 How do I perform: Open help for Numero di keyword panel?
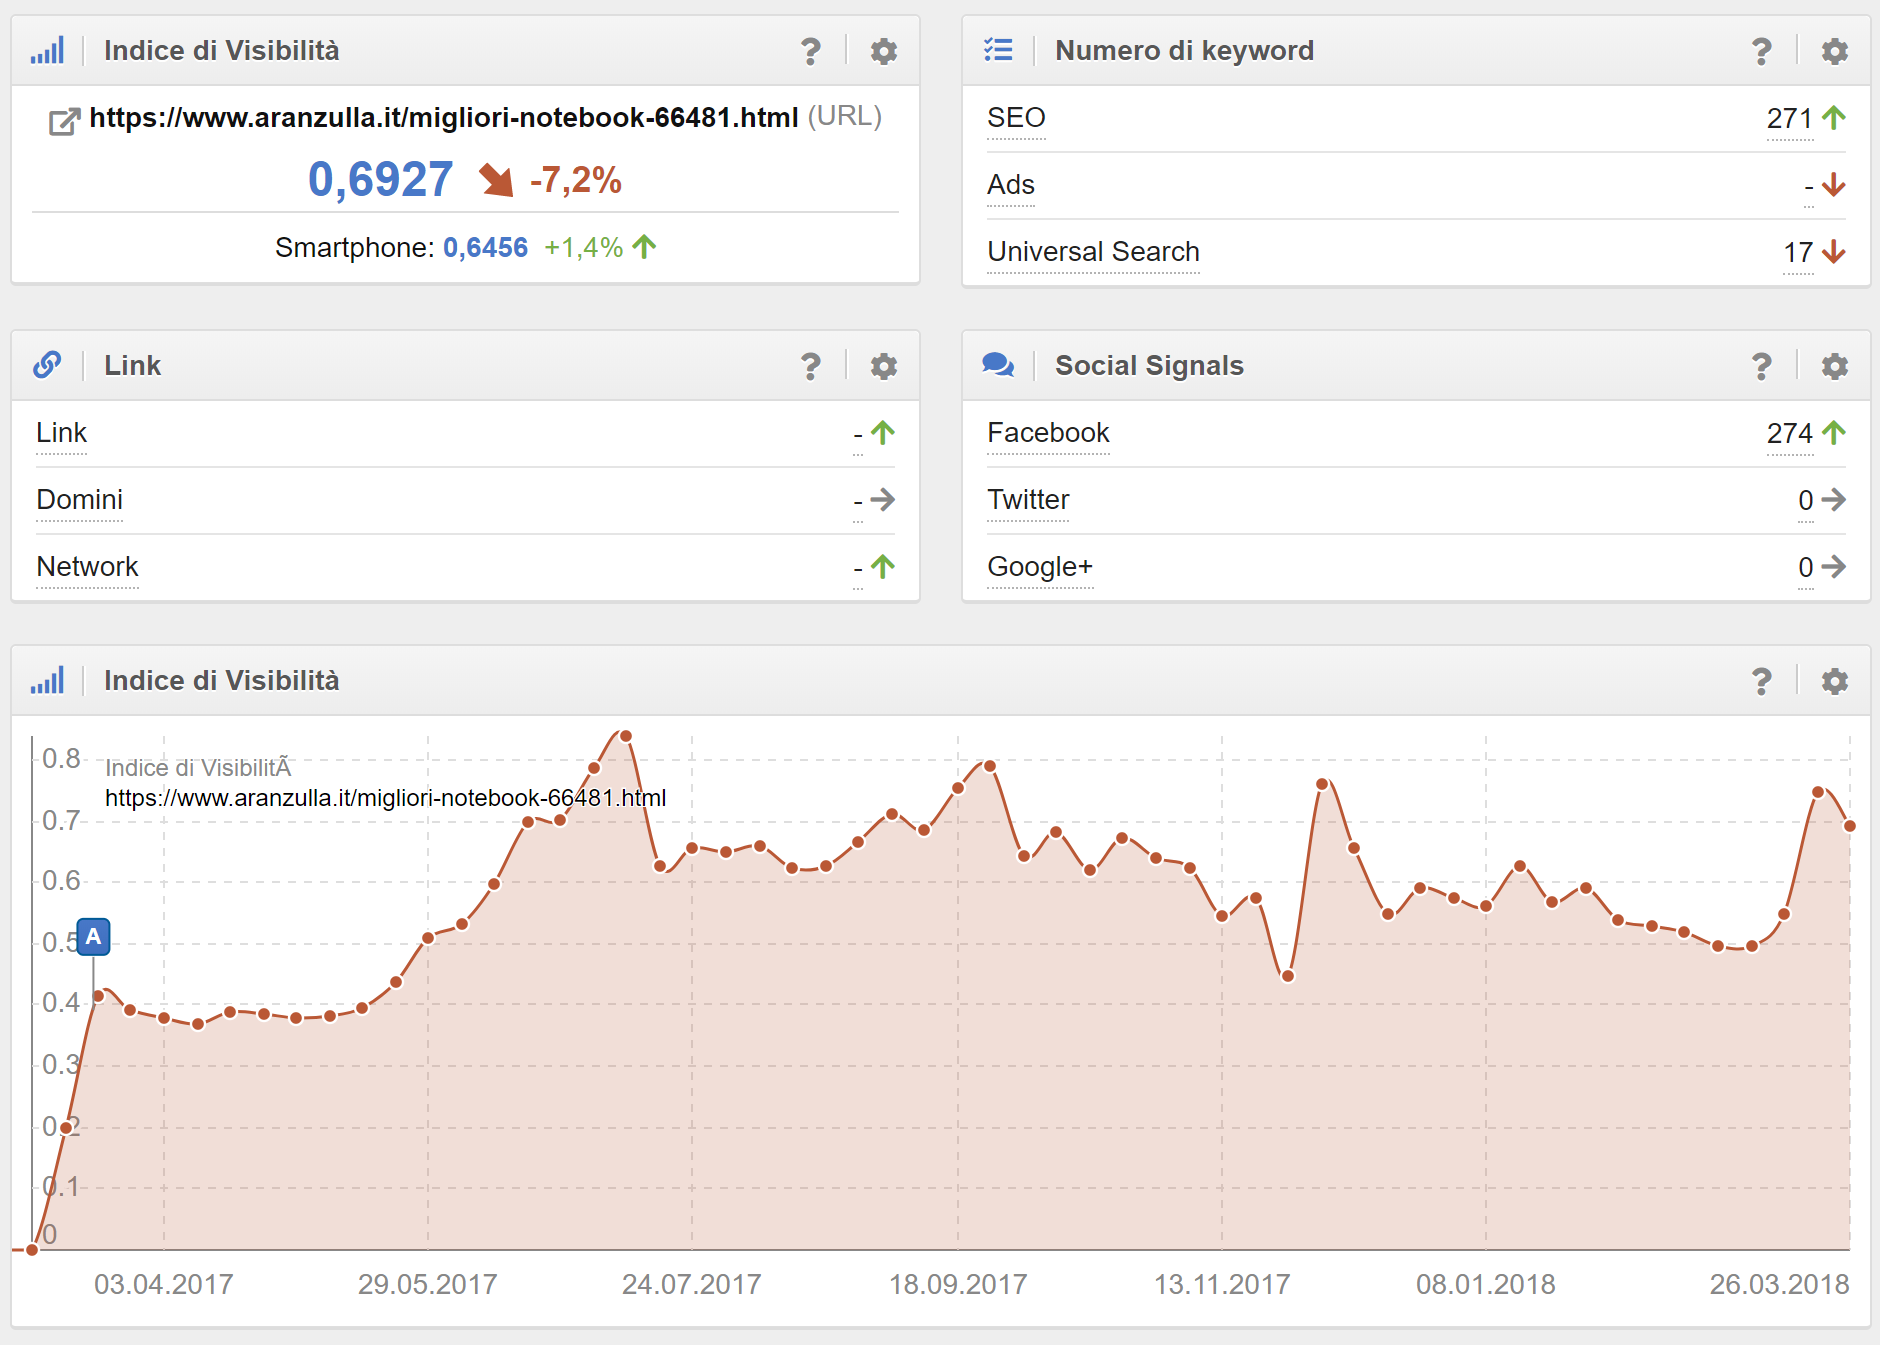click(1762, 51)
